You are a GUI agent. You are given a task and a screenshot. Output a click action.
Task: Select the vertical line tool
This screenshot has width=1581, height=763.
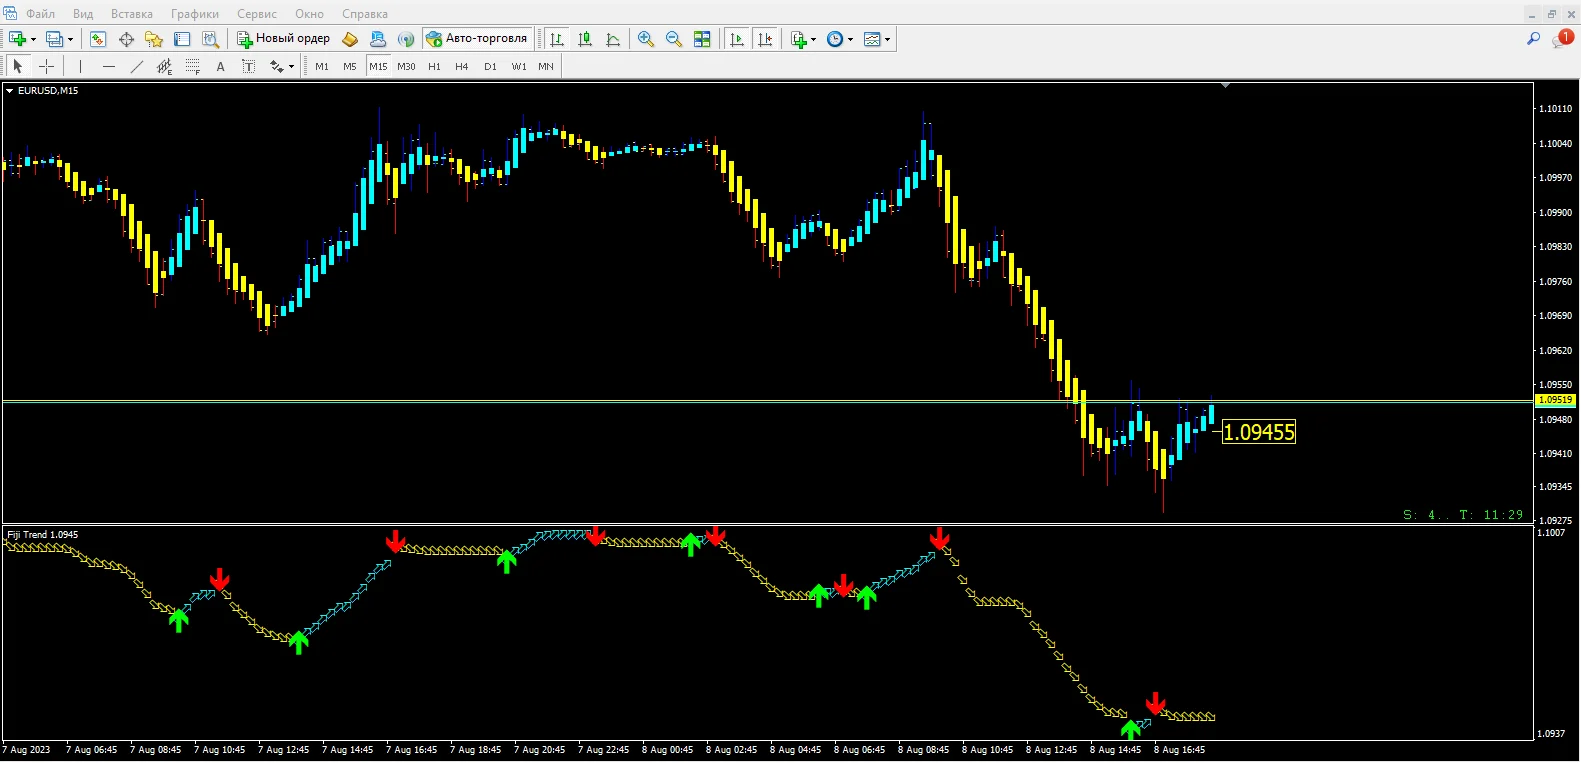[x=80, y=66]
